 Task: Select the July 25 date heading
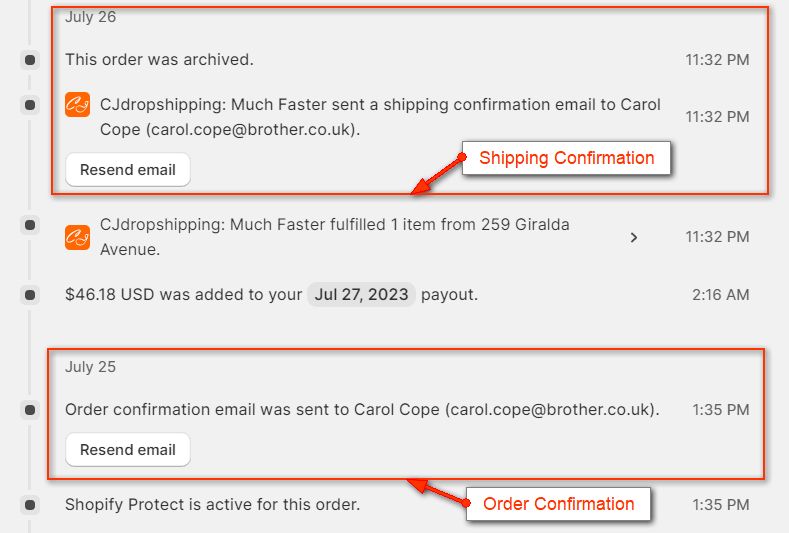[91, 367]
